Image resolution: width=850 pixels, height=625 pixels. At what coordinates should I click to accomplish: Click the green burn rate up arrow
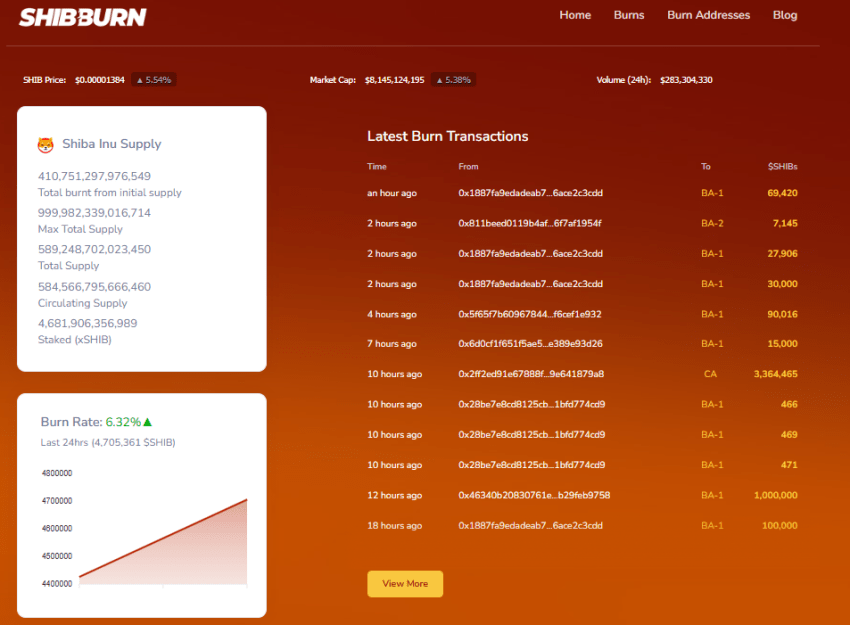click(148, 422)
